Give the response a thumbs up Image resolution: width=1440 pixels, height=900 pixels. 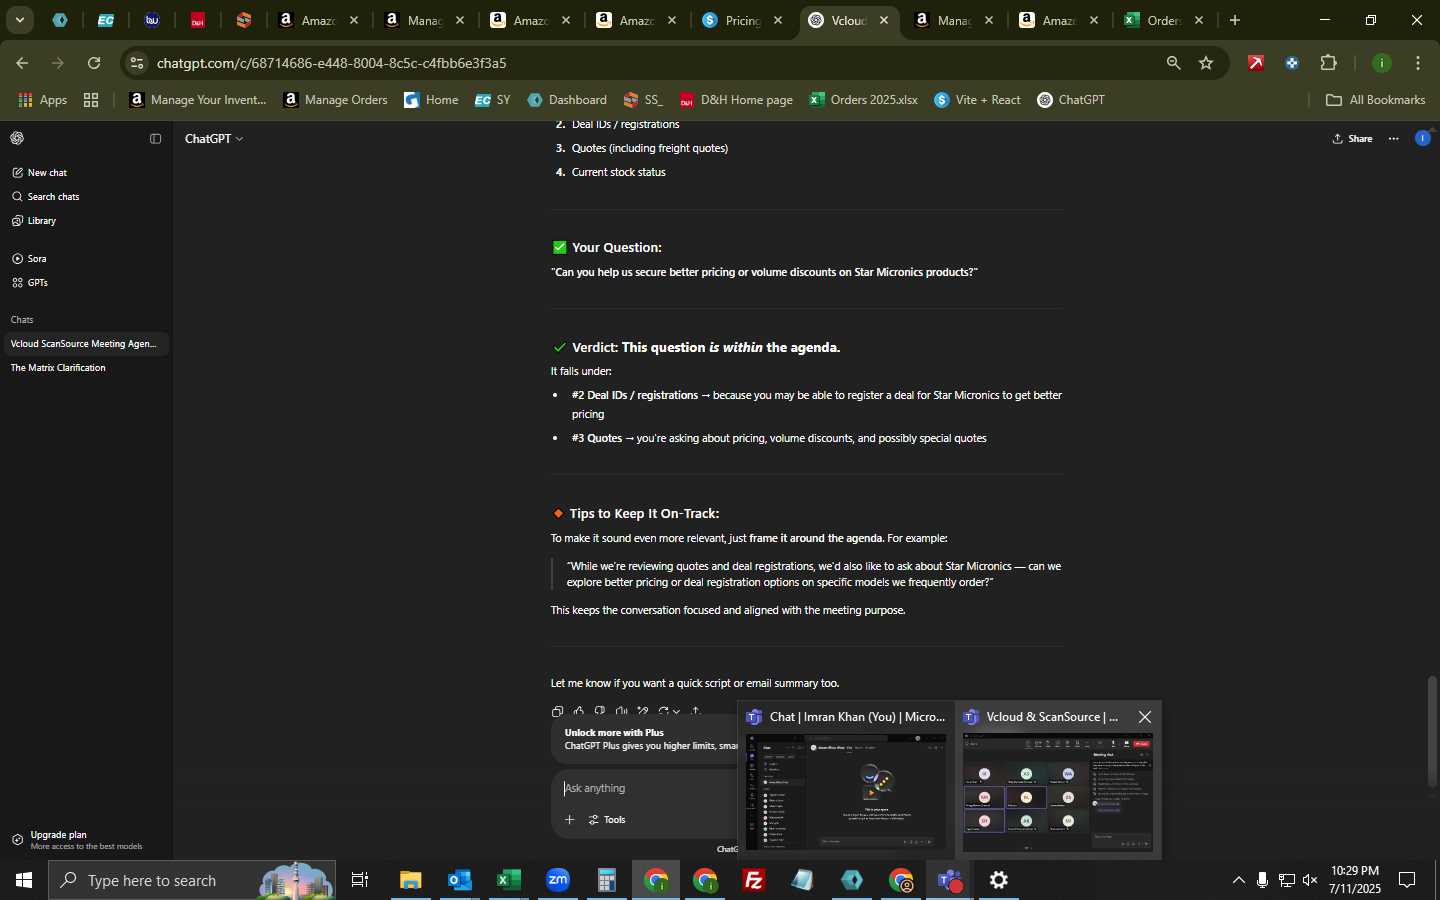coord(578,711)
